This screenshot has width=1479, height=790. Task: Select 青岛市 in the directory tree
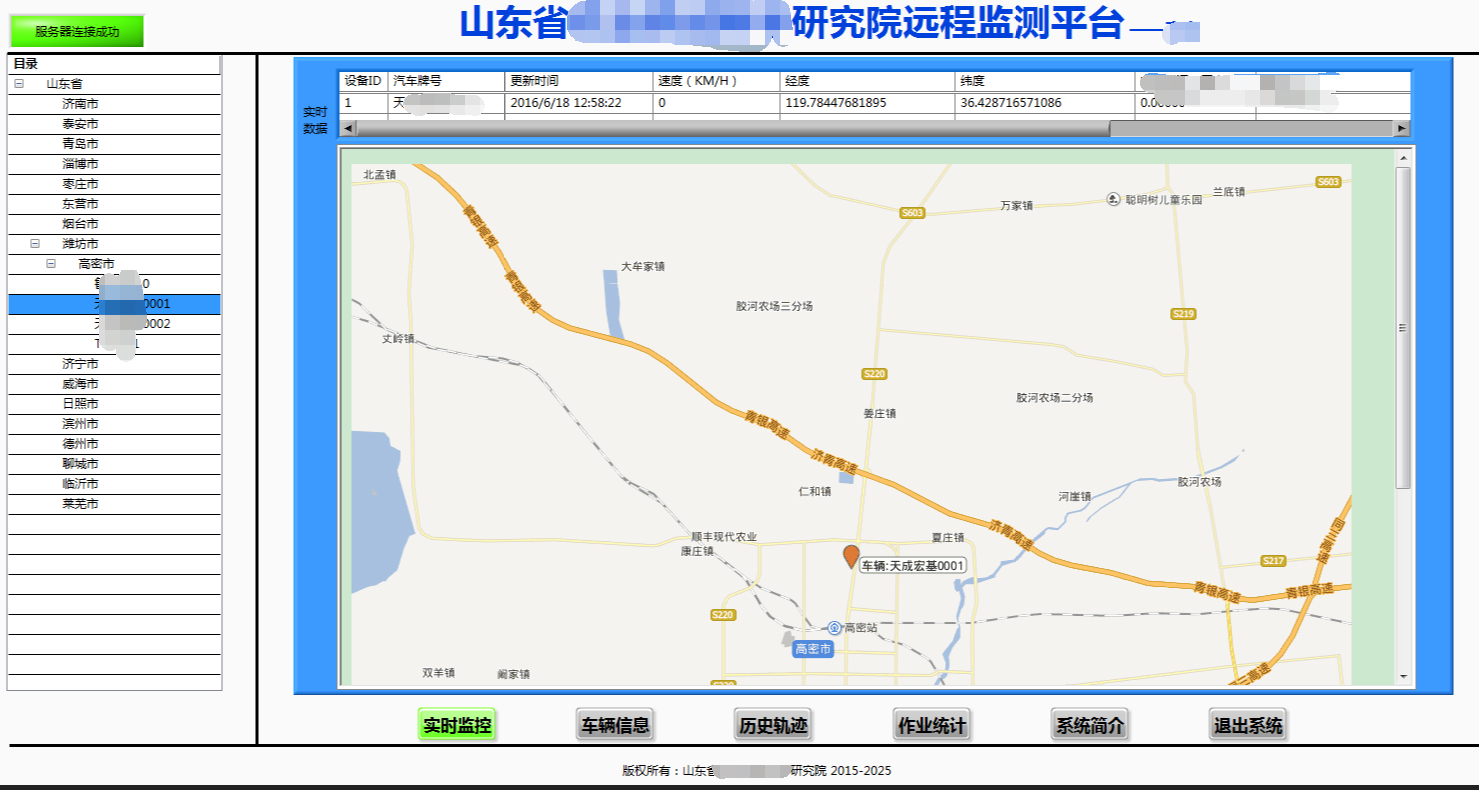[114, 144]
